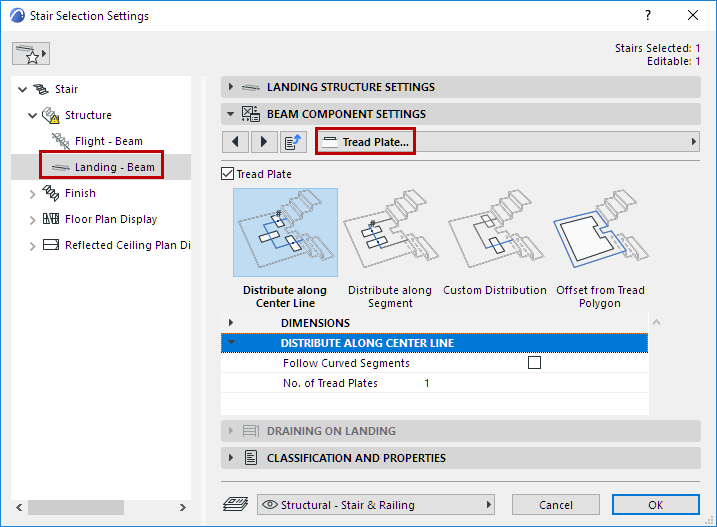Expand Landing Structure Settings panel
The height and width of the screenshot is (527, 717).
pyautogui.click(x=231, y=87)
